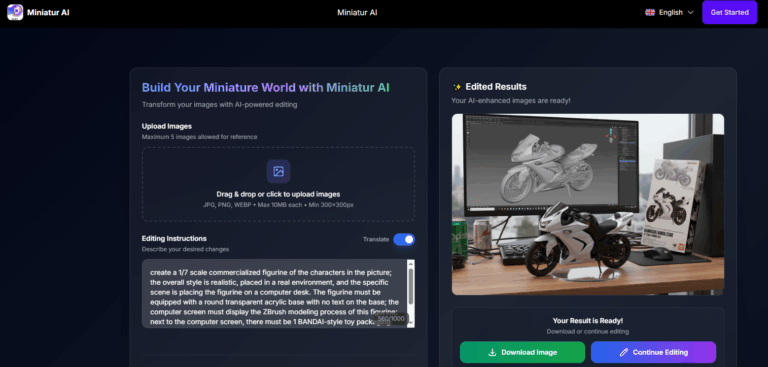This screenshot has height=367, width=768.
Task: Click the JPG, PNG, WEBP format note
Action: [278, 205]
